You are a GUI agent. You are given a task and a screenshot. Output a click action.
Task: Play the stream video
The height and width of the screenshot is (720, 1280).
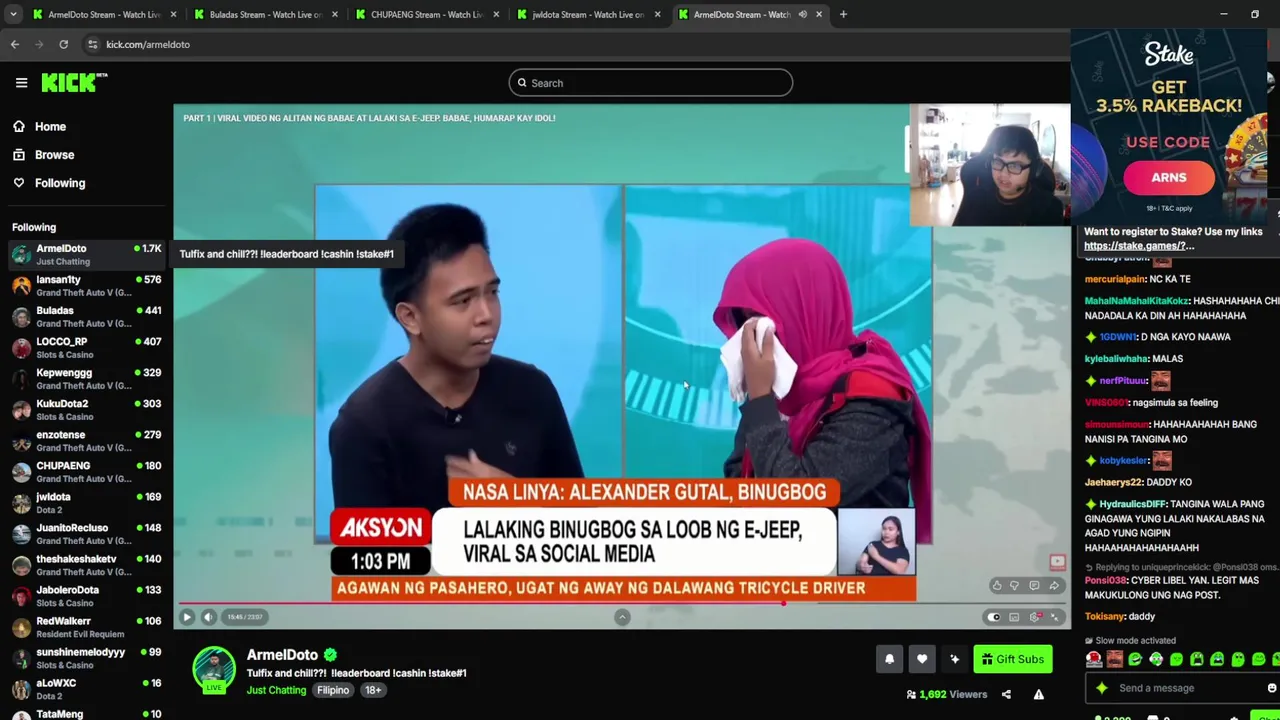coord(187,617)
